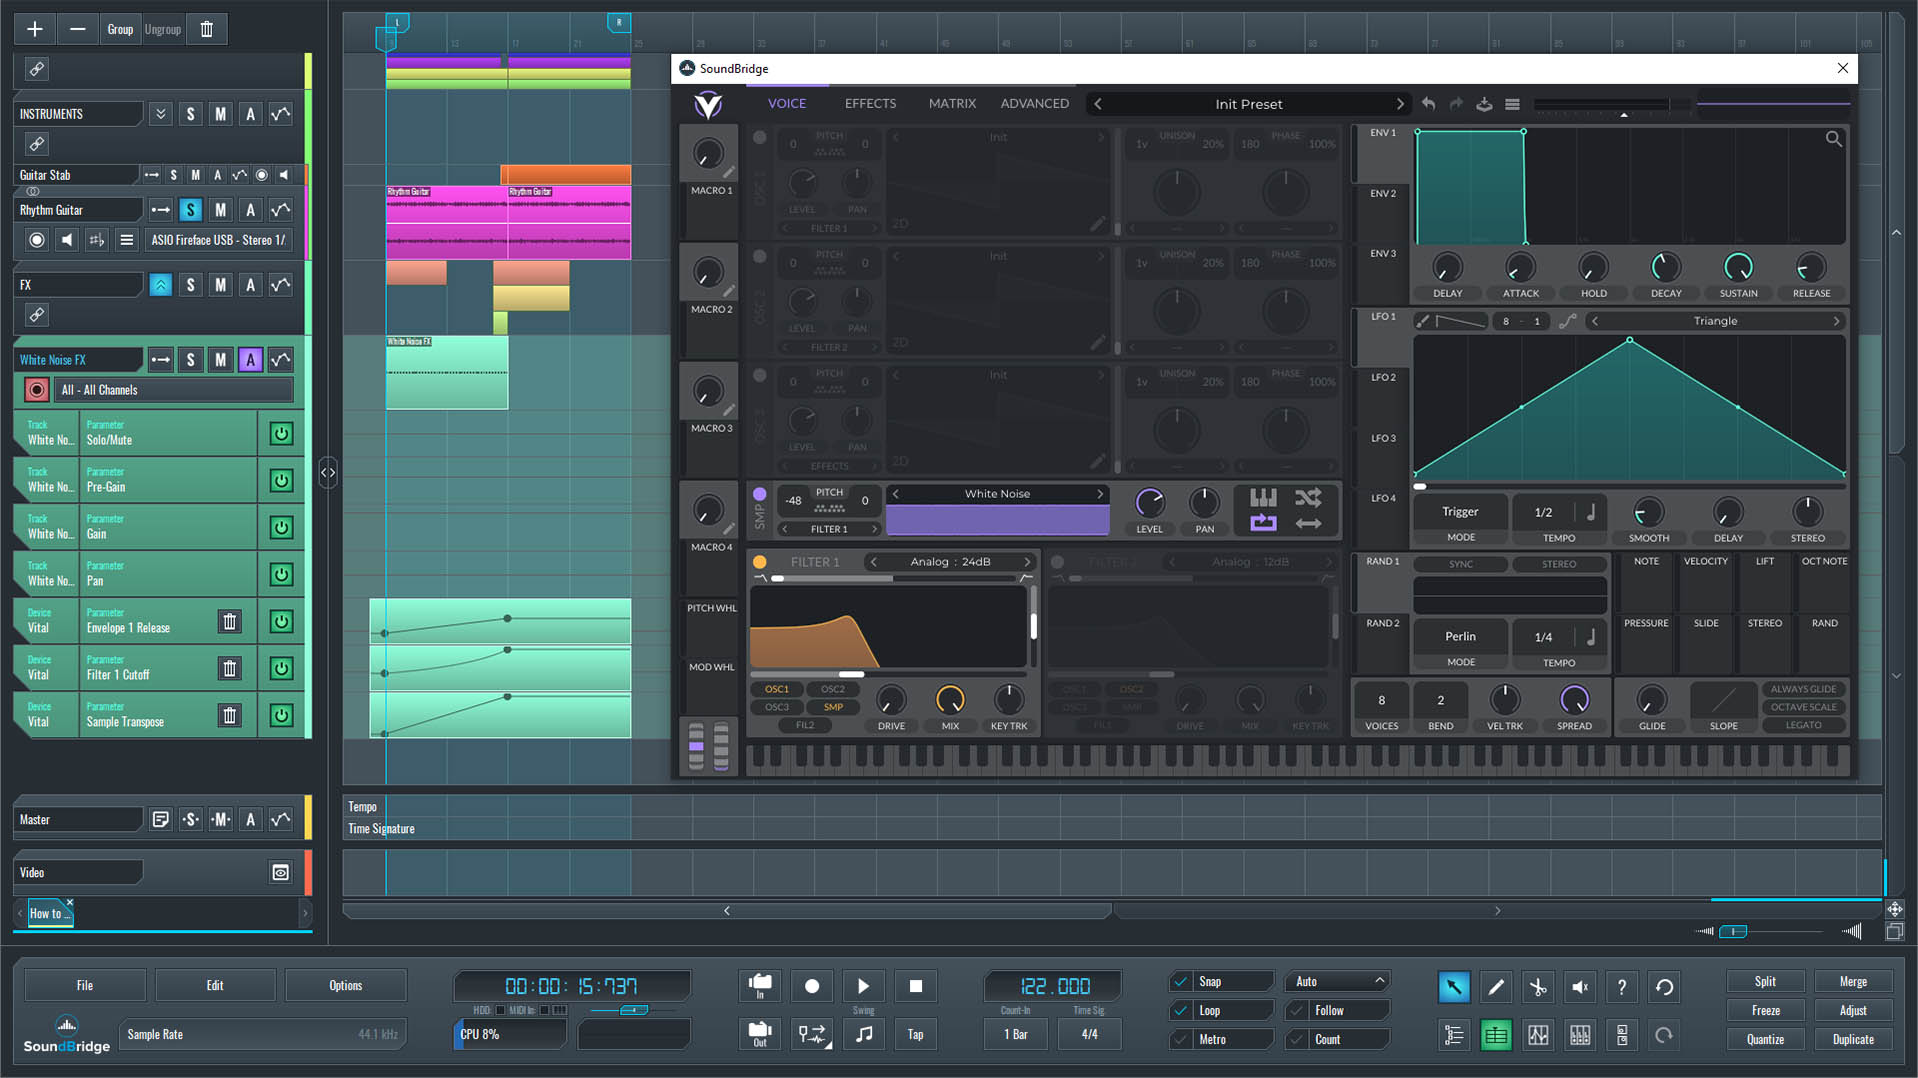1918x1078 pixels.
Task: Mute the White Noise FX track
Action: point(220,360)
